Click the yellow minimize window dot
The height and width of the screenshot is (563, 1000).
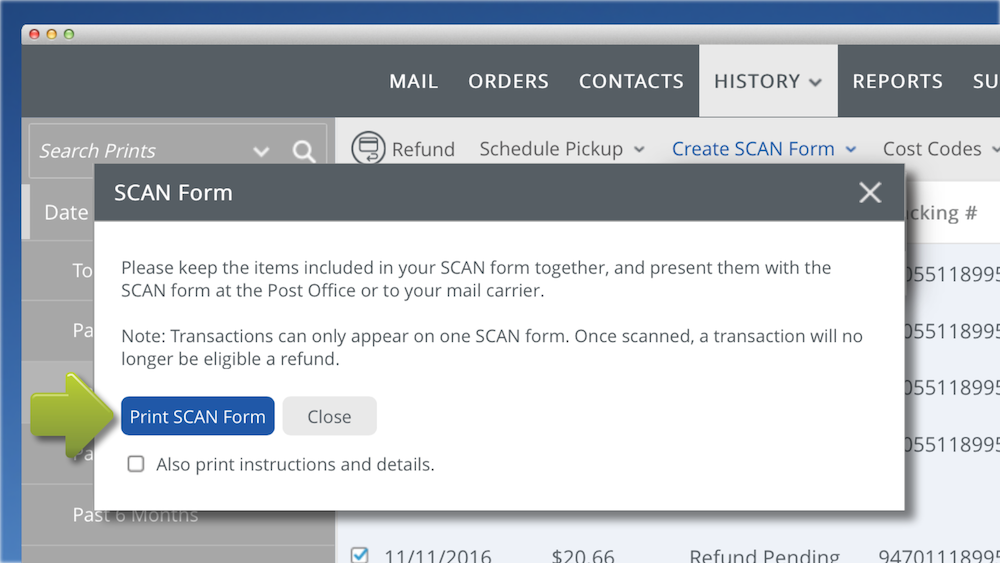(51, 34)
